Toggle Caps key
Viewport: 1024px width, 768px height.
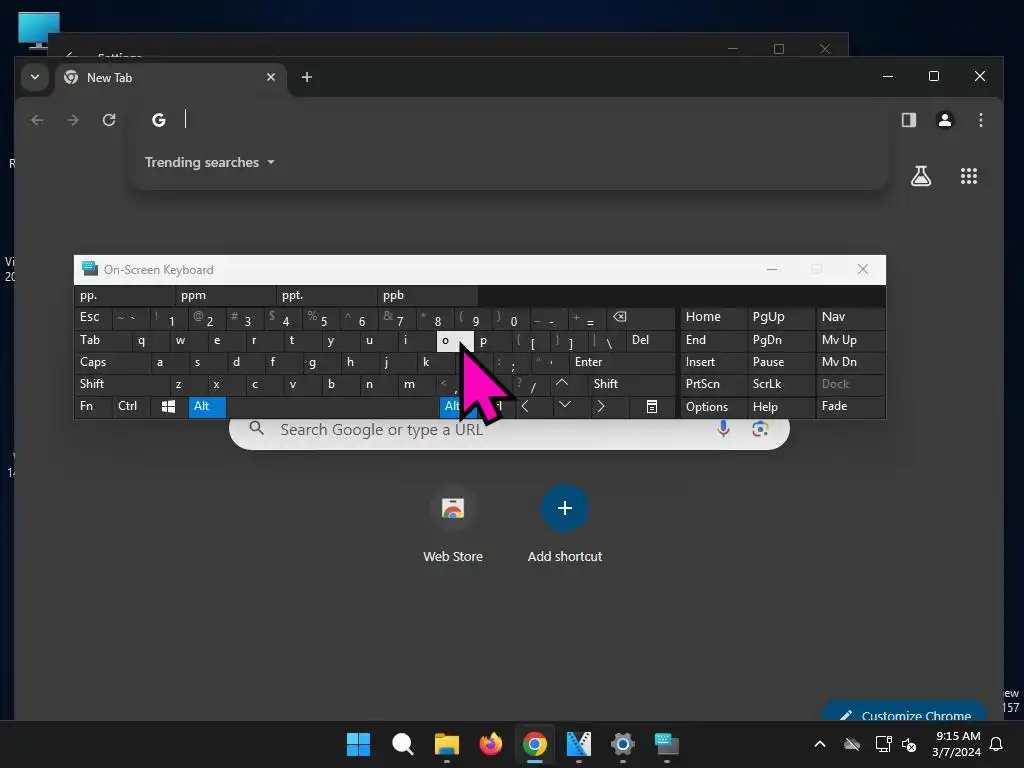click(113, 362)
